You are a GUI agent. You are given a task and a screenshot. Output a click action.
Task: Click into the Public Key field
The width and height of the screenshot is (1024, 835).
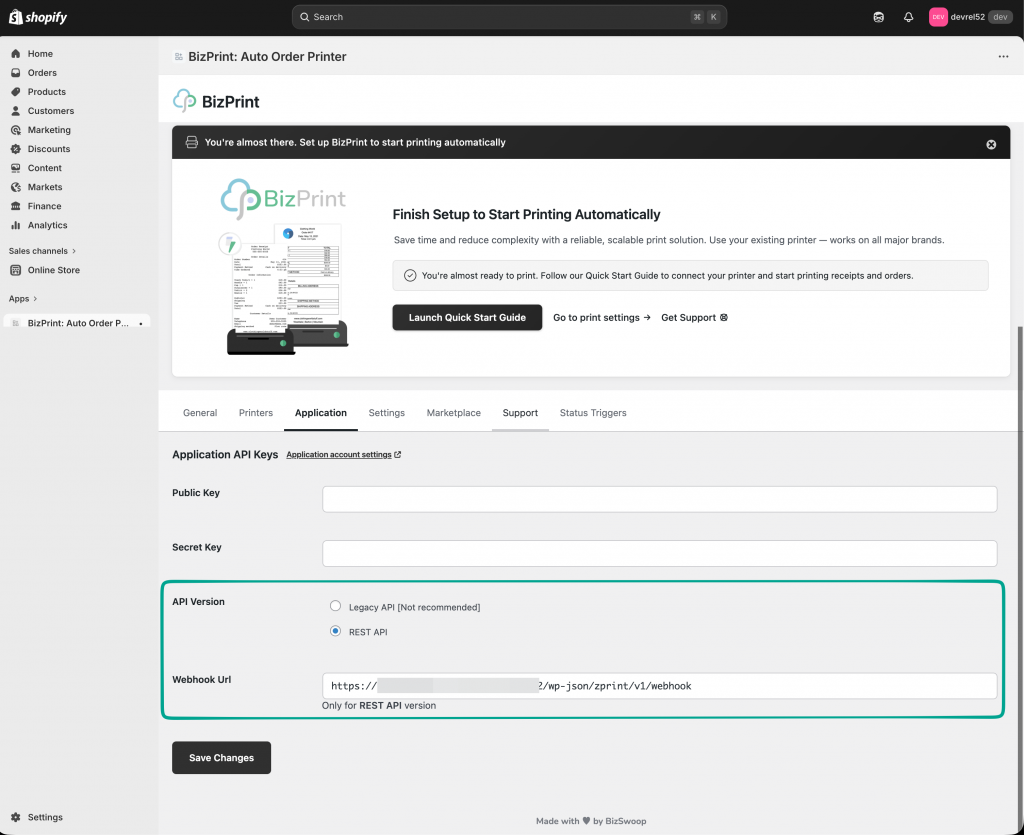point(659,499)
